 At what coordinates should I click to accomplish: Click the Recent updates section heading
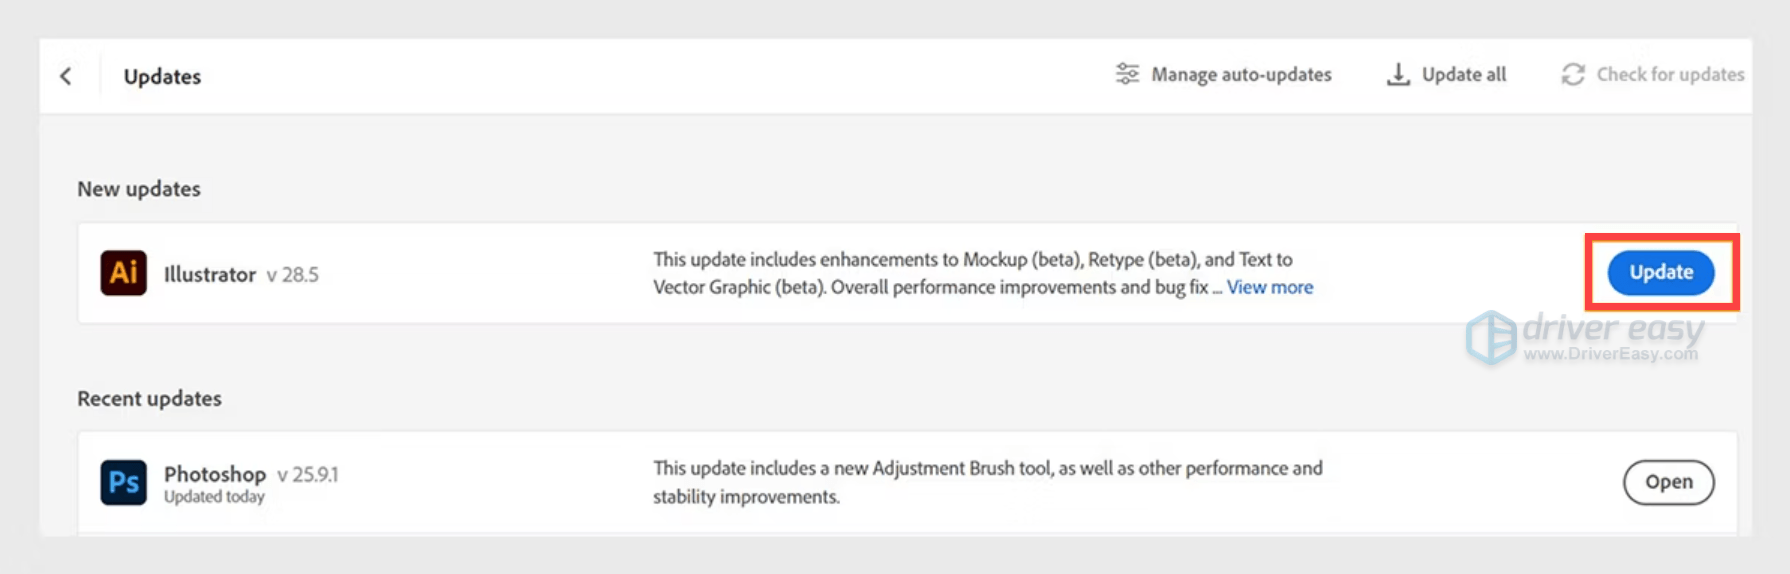pyautogui.click(x=149, y=398)
